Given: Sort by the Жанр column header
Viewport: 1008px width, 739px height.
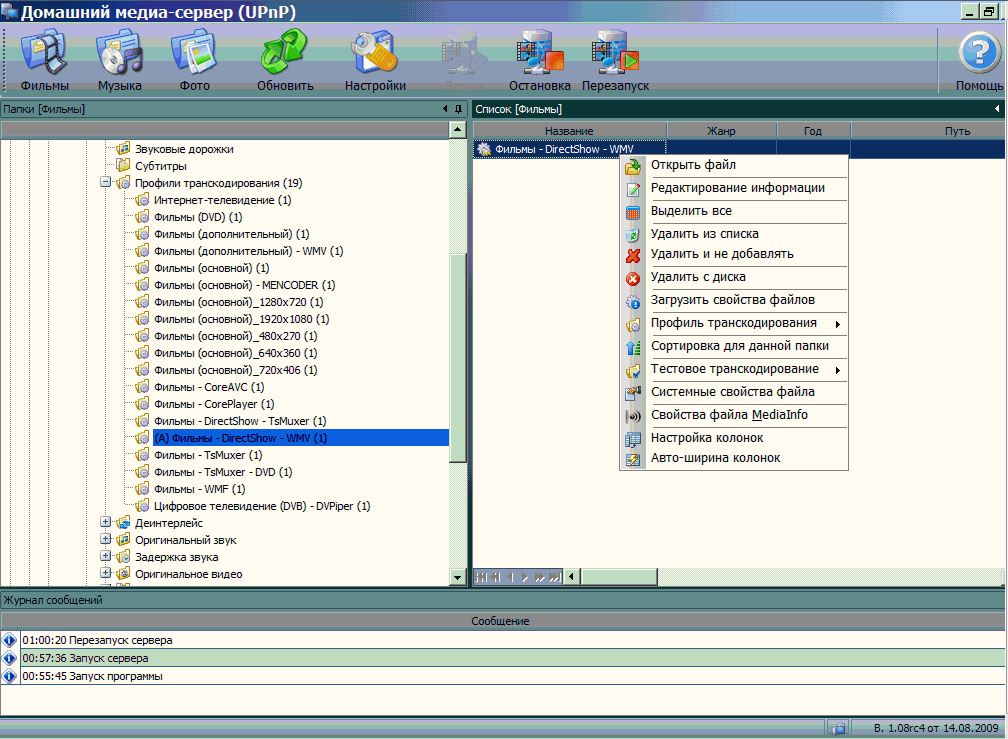Looking at the screenshot, I should click(721, 131).
